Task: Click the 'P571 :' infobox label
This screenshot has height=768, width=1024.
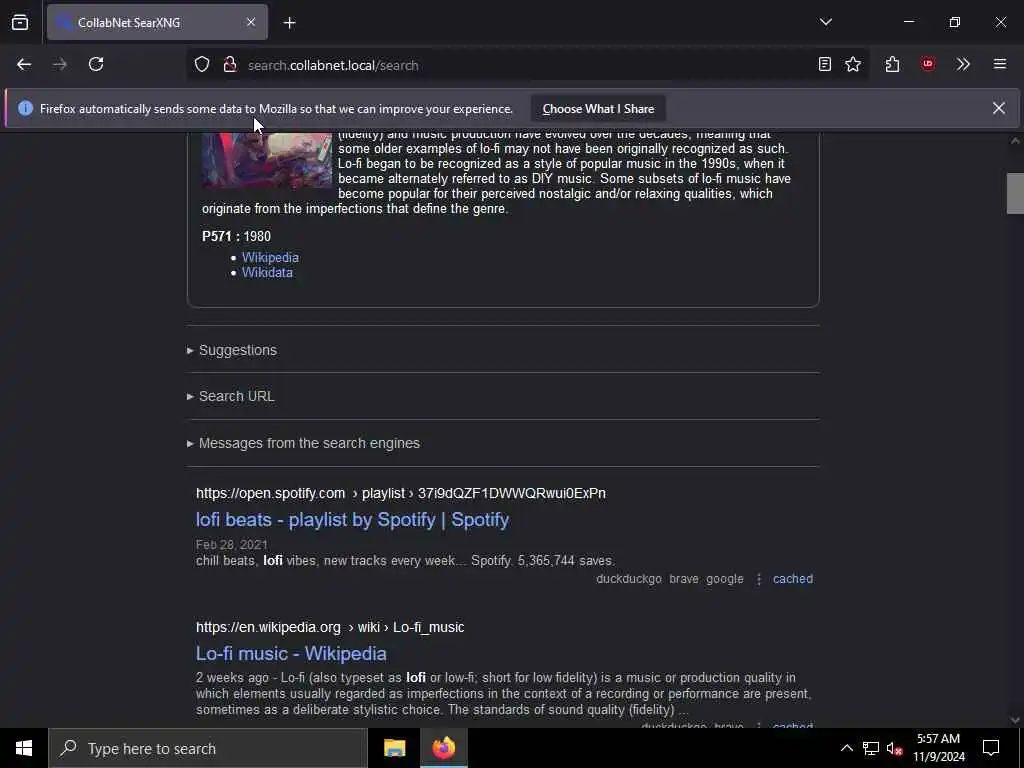Action: pyautogui.click(x=221, y=236)
